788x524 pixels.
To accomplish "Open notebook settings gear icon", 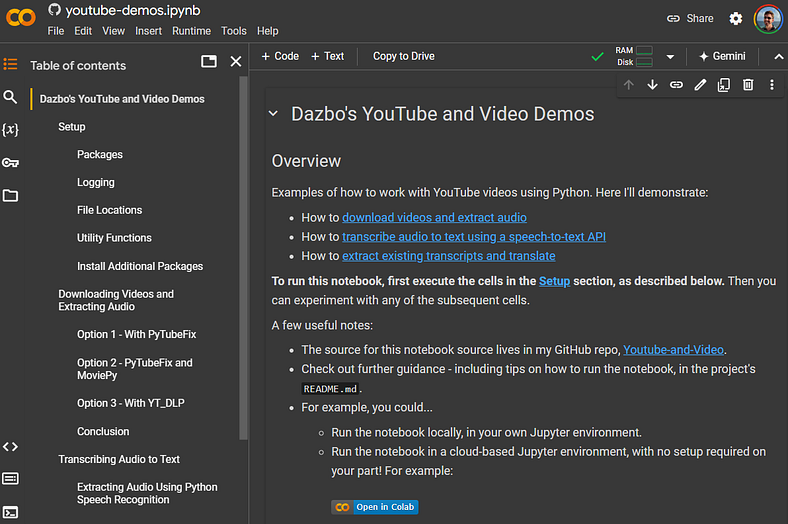I will pos(736,18).
